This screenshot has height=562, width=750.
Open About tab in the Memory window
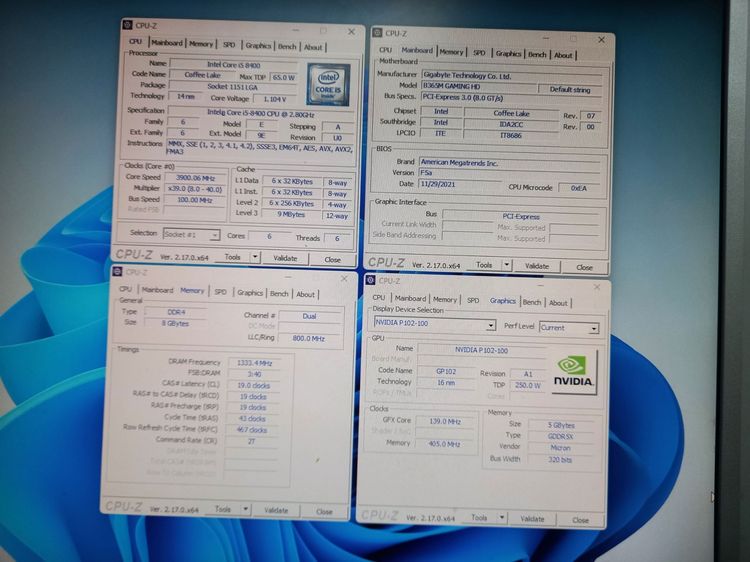(x=306, y=294)
